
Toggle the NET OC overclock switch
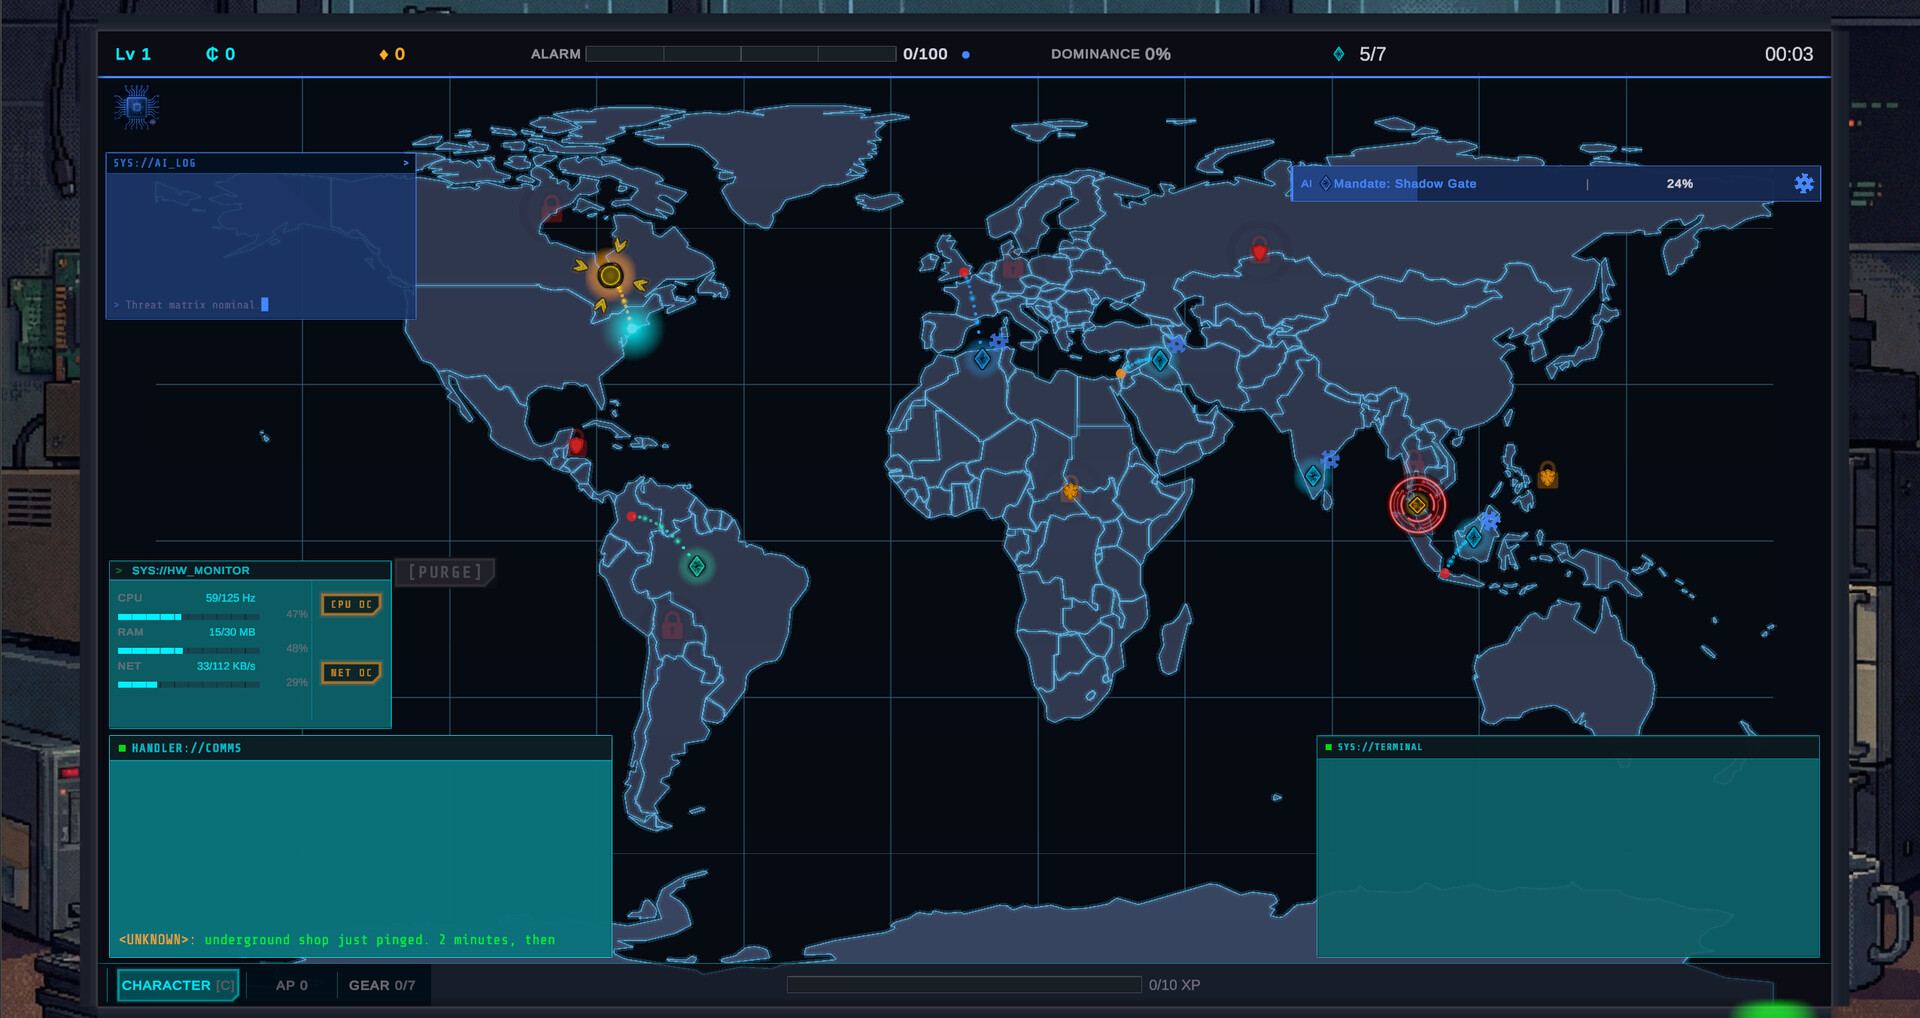click(351, 673)
